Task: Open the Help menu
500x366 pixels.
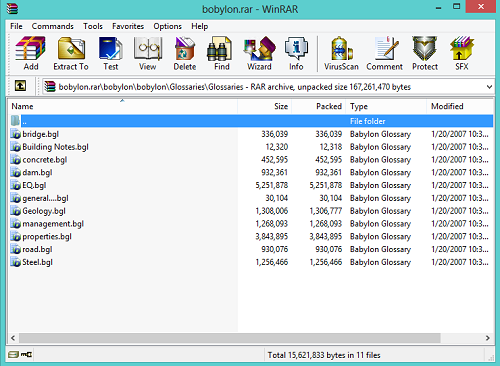Action: (x=199, y=26)
